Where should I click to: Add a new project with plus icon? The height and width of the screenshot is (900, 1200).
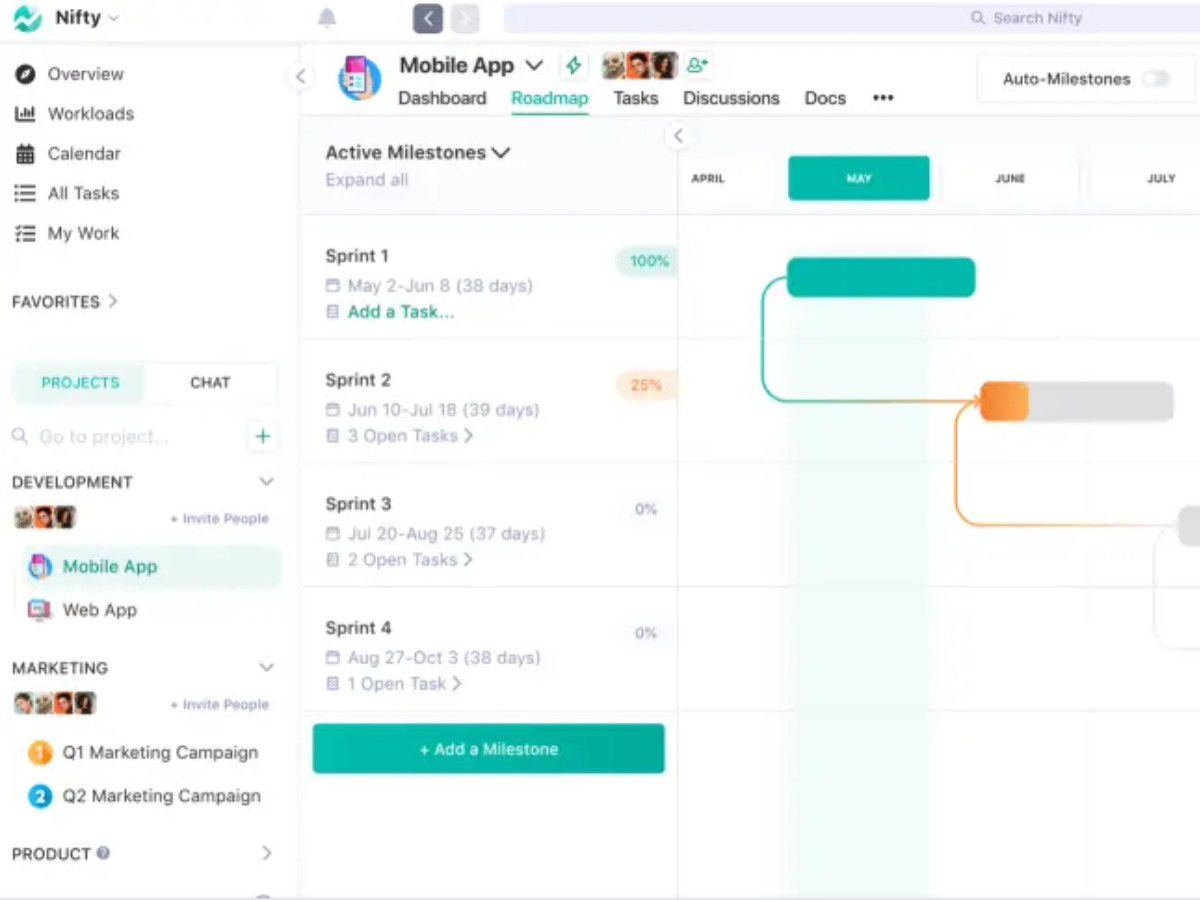(263, 436)
